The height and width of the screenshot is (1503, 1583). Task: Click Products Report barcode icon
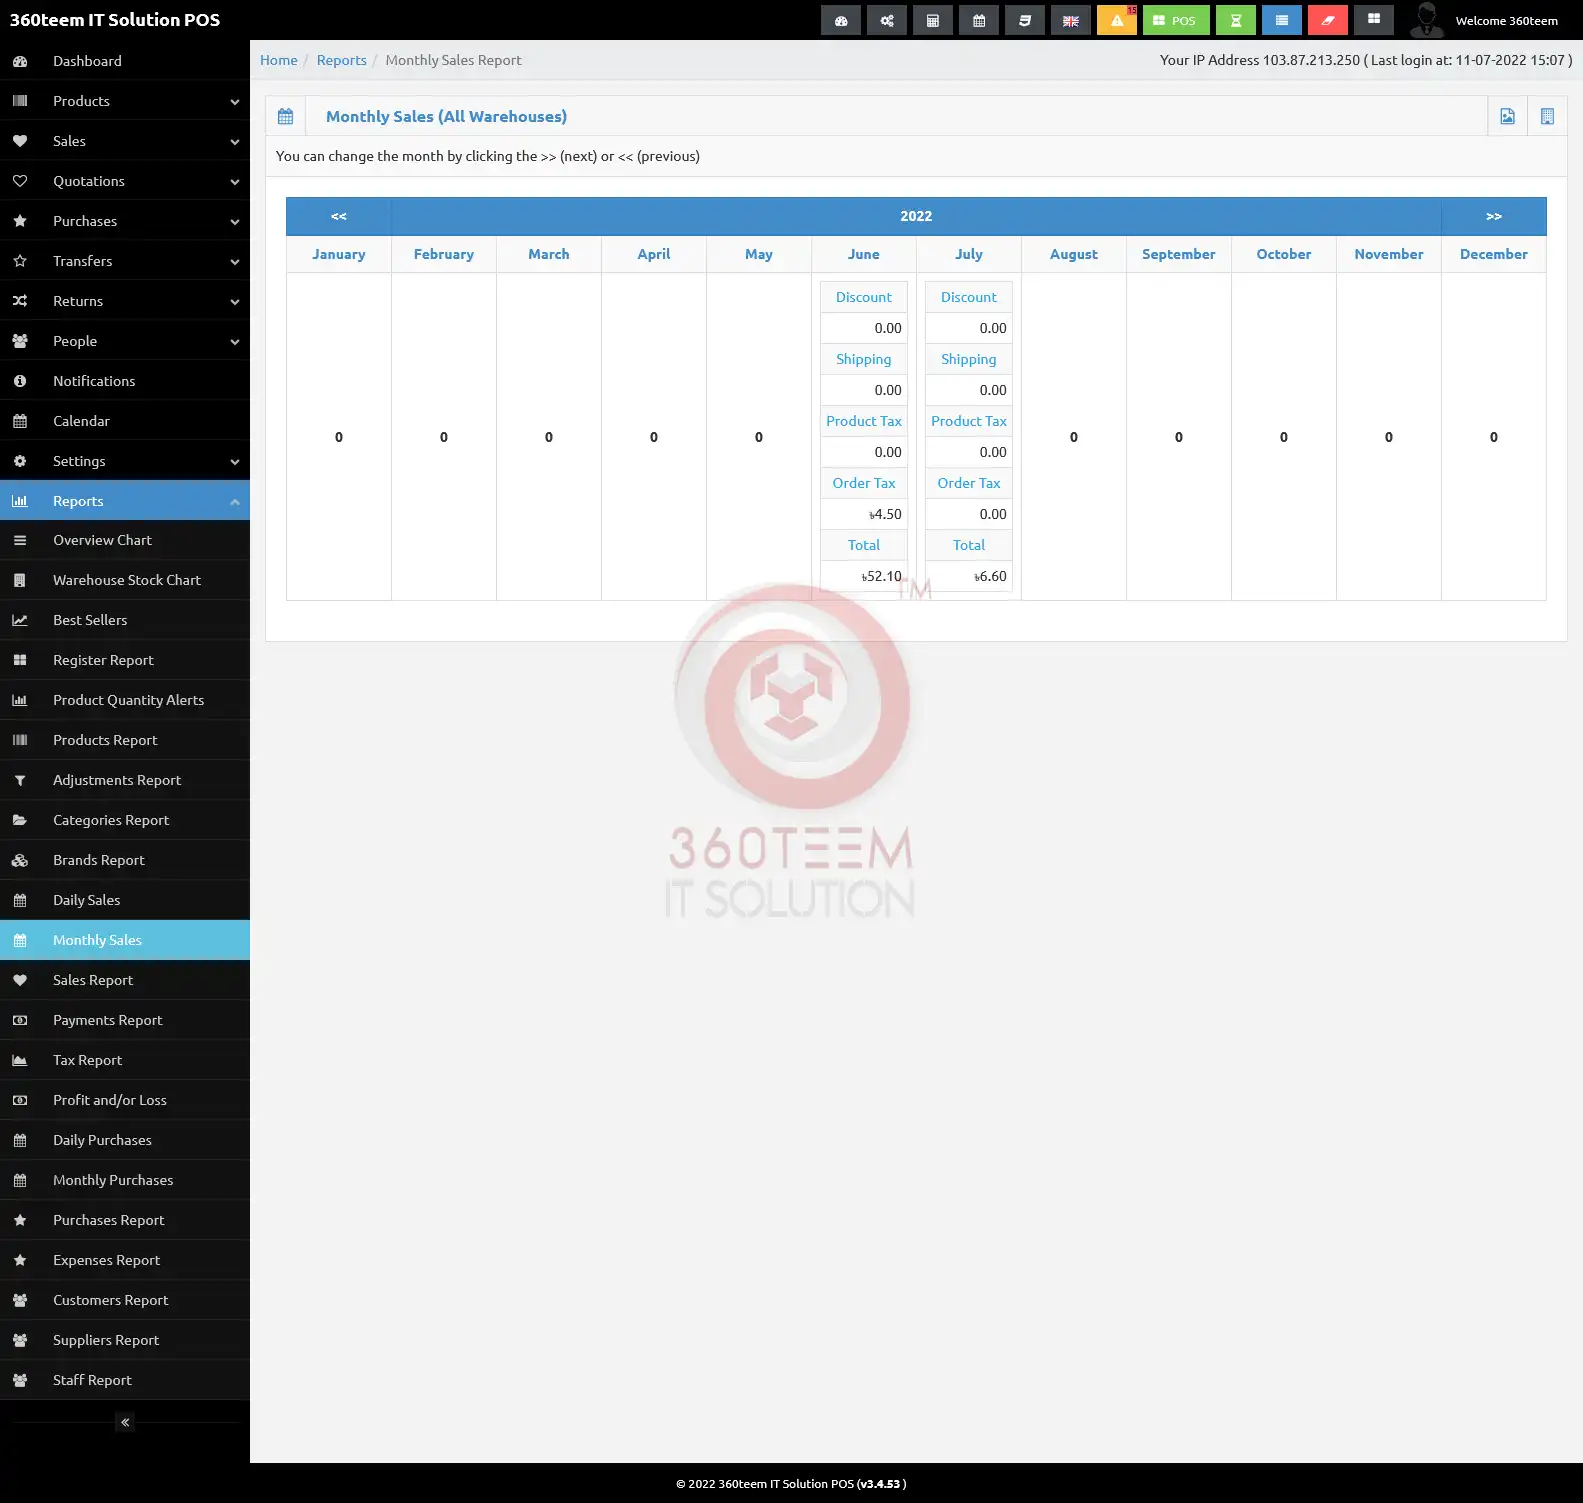[20, 740]
